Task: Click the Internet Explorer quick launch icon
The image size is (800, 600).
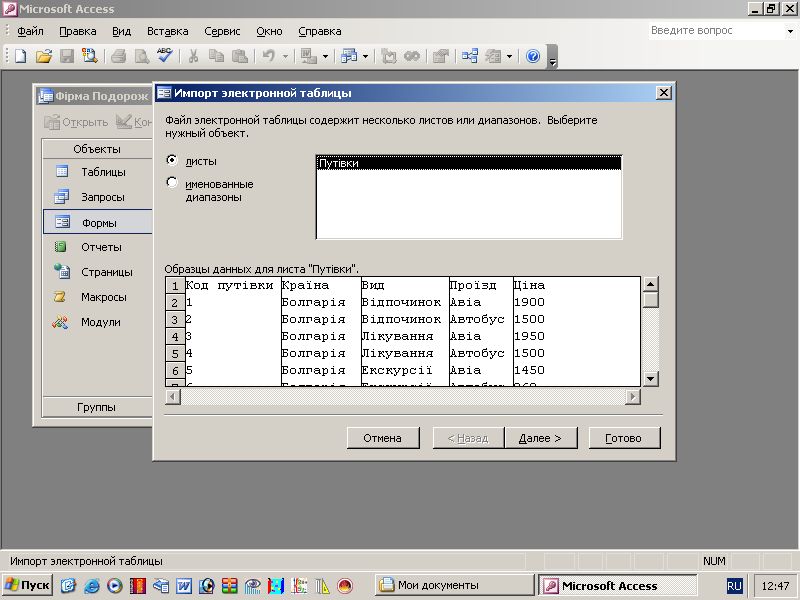Action: pos(91,586)
